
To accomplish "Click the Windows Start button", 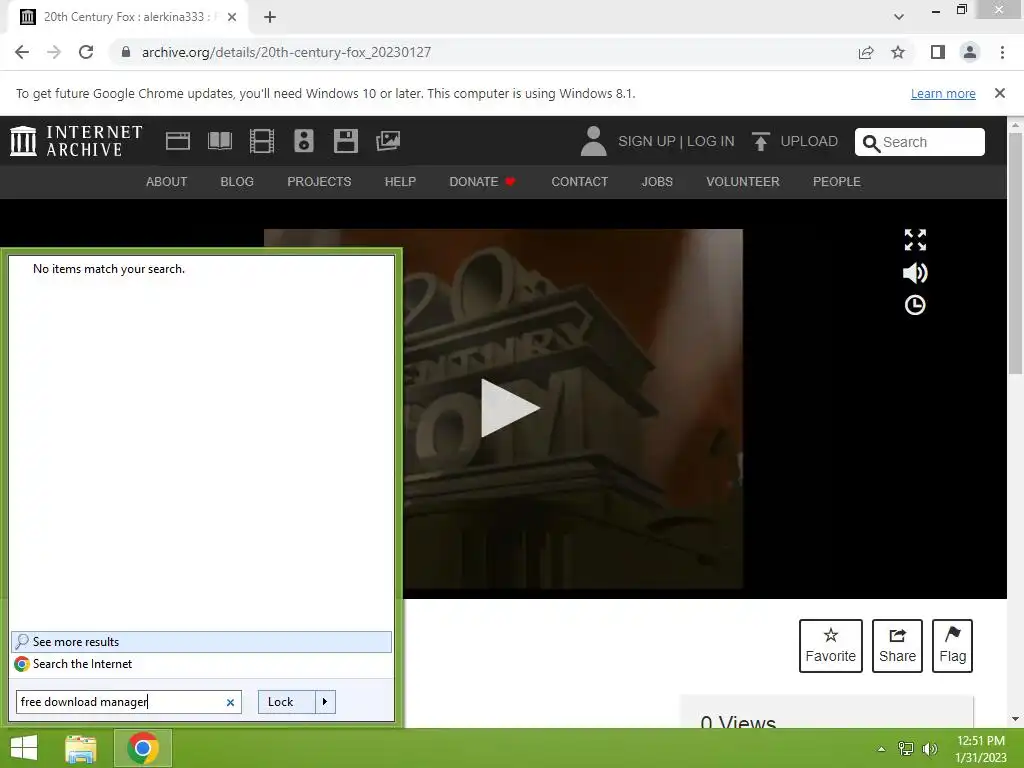I will click(x=24, y=748).
